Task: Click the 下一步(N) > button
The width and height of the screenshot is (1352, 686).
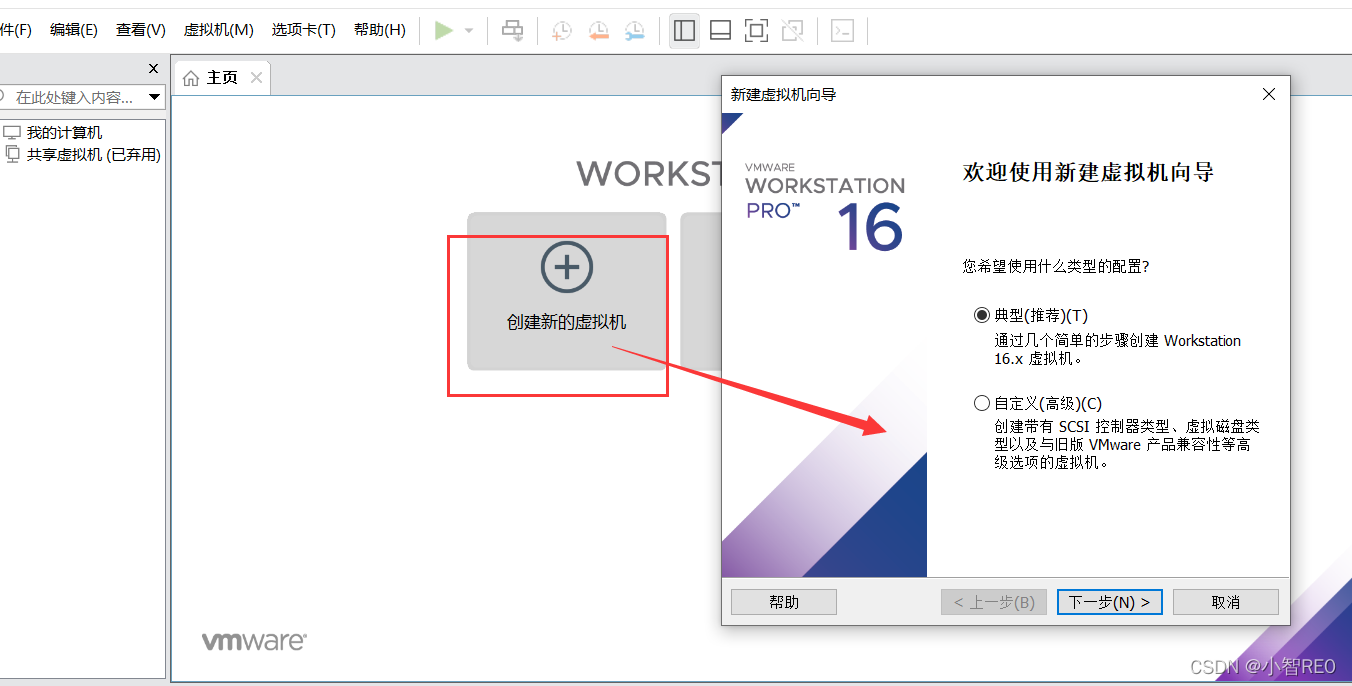Action: [x=1110, y=602]
